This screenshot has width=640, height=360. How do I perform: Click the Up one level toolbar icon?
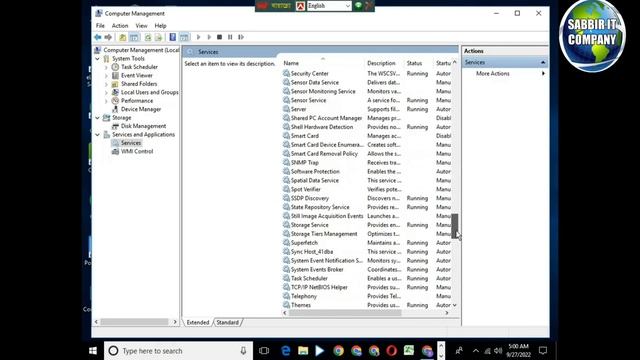pyautogui.click(x=122, y=37)
